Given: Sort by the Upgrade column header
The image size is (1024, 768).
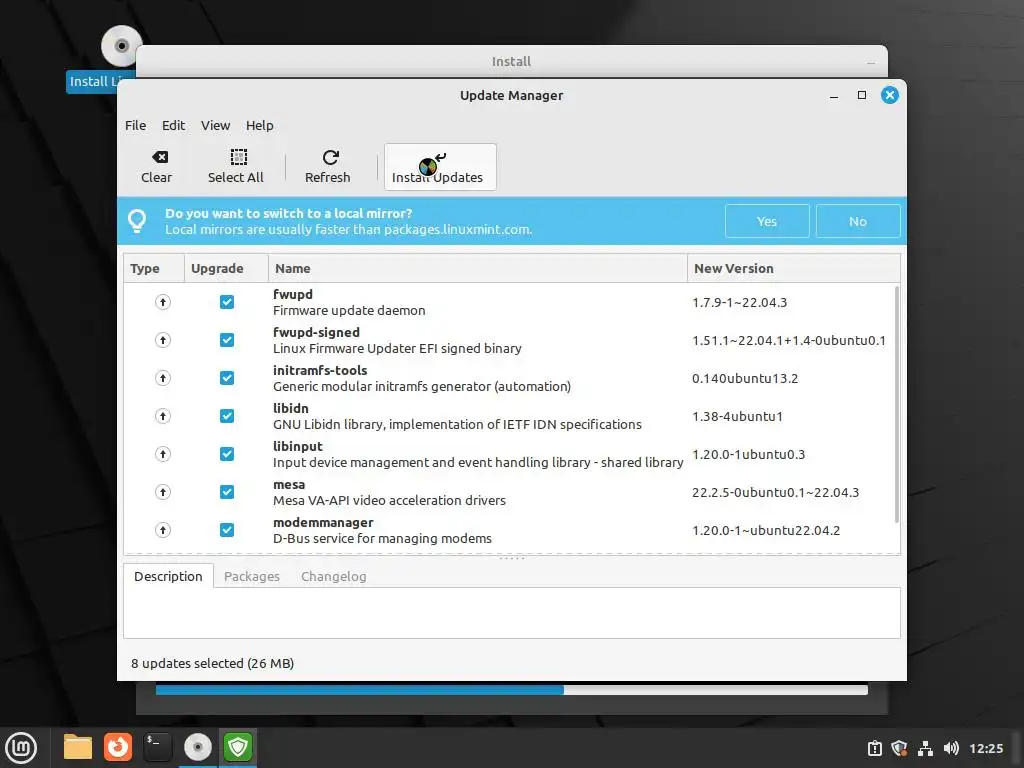Looking at the screenshot, I should (226, 268).
